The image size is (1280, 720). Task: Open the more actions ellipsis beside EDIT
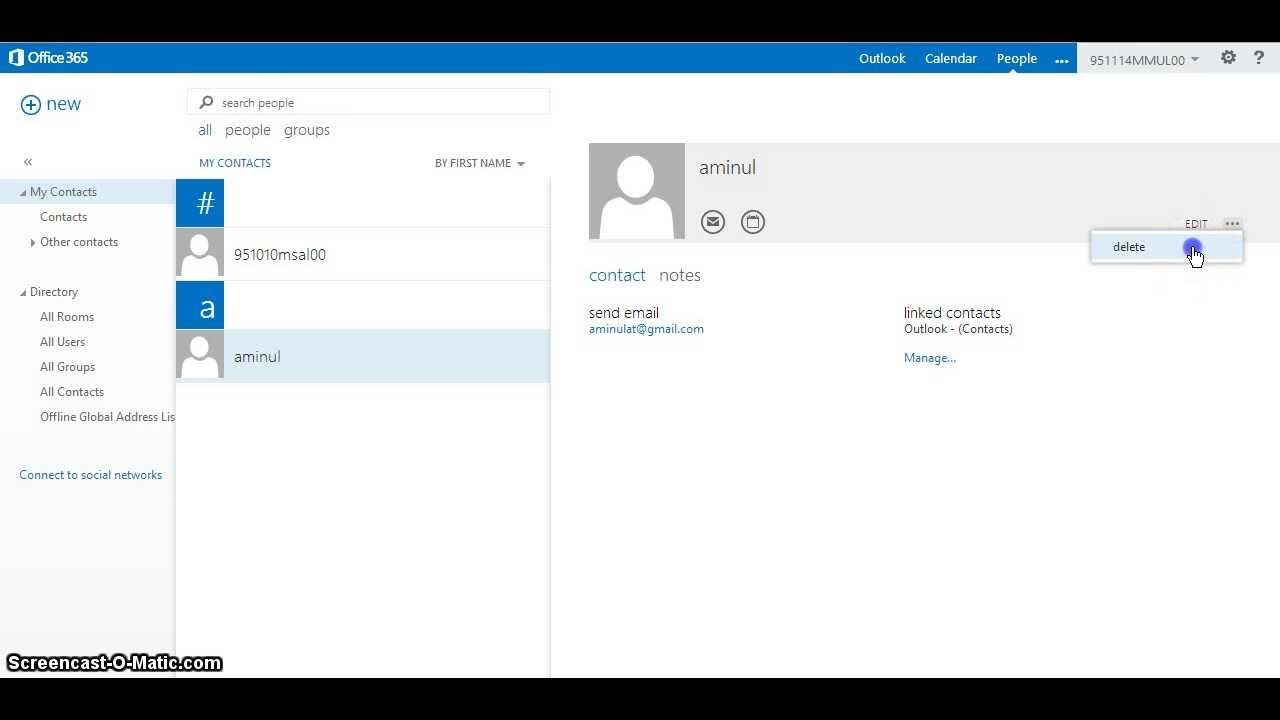click(1232, 224)
